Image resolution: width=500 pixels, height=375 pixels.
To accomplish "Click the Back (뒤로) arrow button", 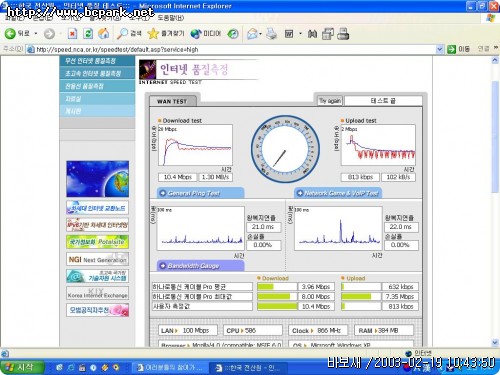I will pos(10,33).
